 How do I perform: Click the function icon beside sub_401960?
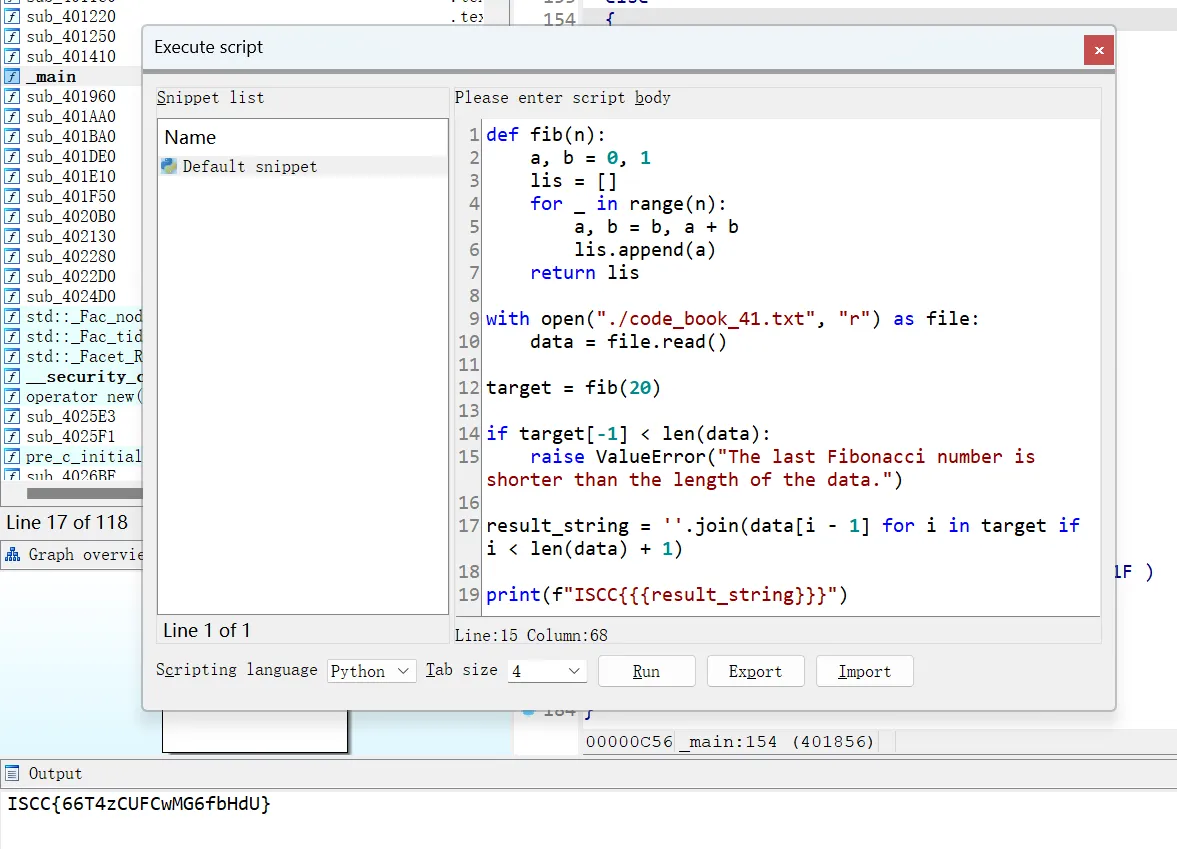pos(12,97)
